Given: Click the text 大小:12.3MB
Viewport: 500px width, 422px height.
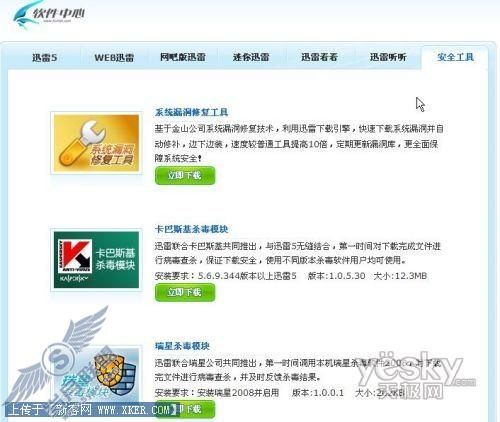Looking at the screenshot, I should 400,276.
